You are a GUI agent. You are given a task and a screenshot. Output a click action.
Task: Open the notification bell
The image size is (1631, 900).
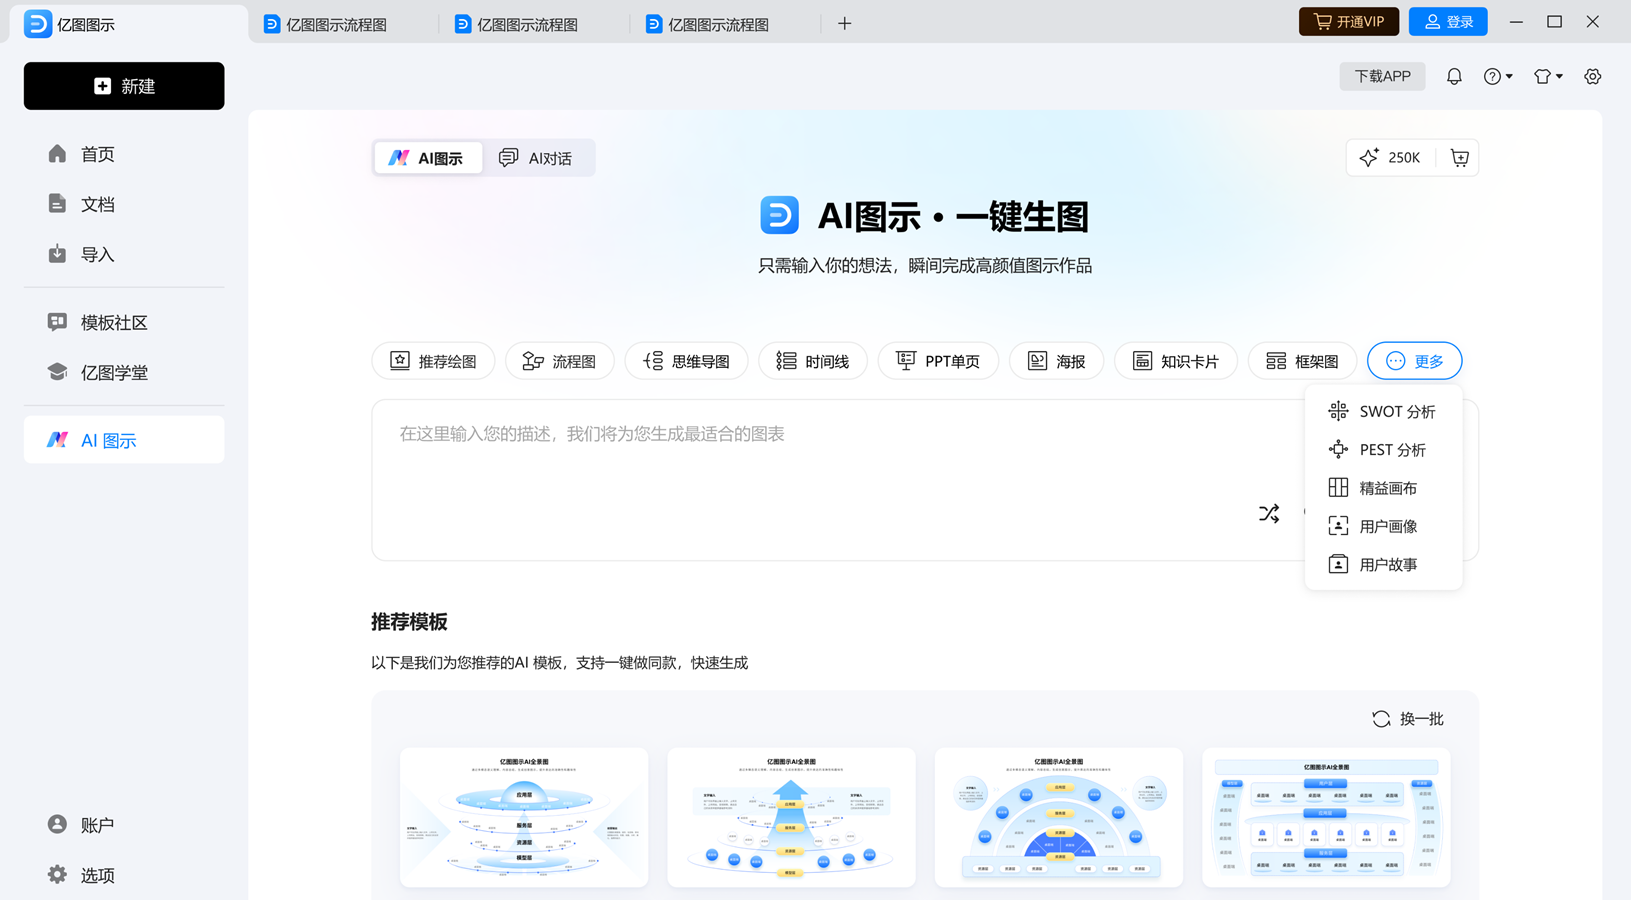(x=1454, y=75)
